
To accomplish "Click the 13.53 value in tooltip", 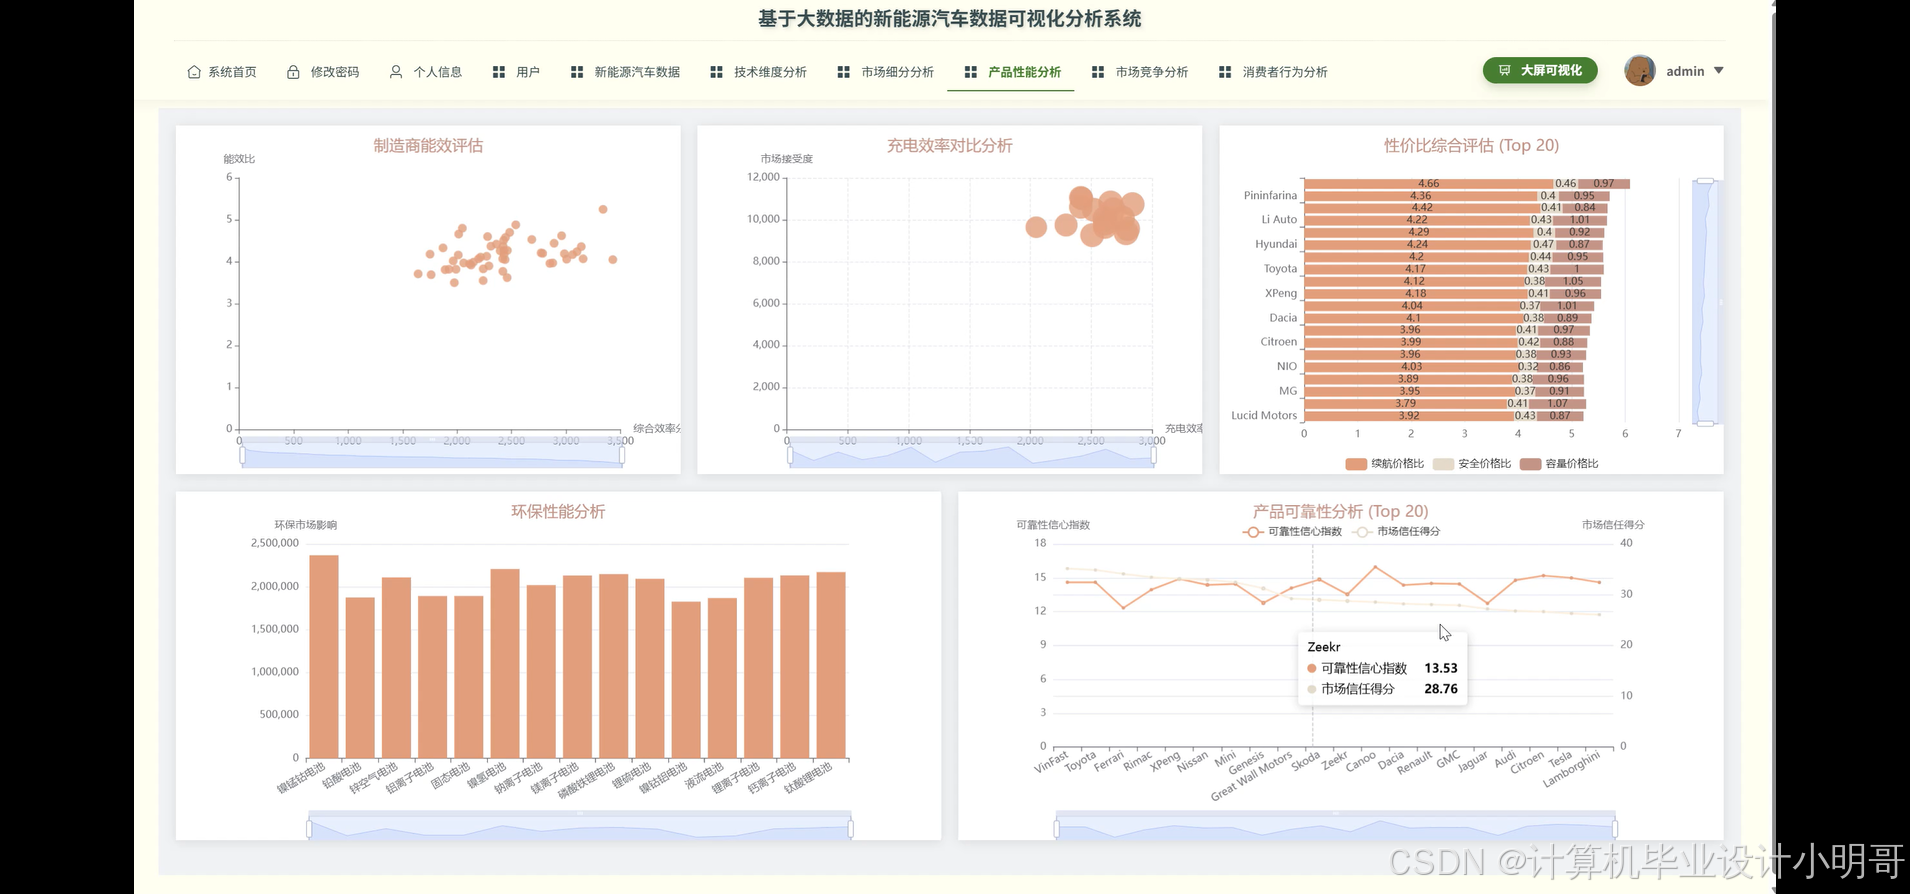I will point(1441,668).
